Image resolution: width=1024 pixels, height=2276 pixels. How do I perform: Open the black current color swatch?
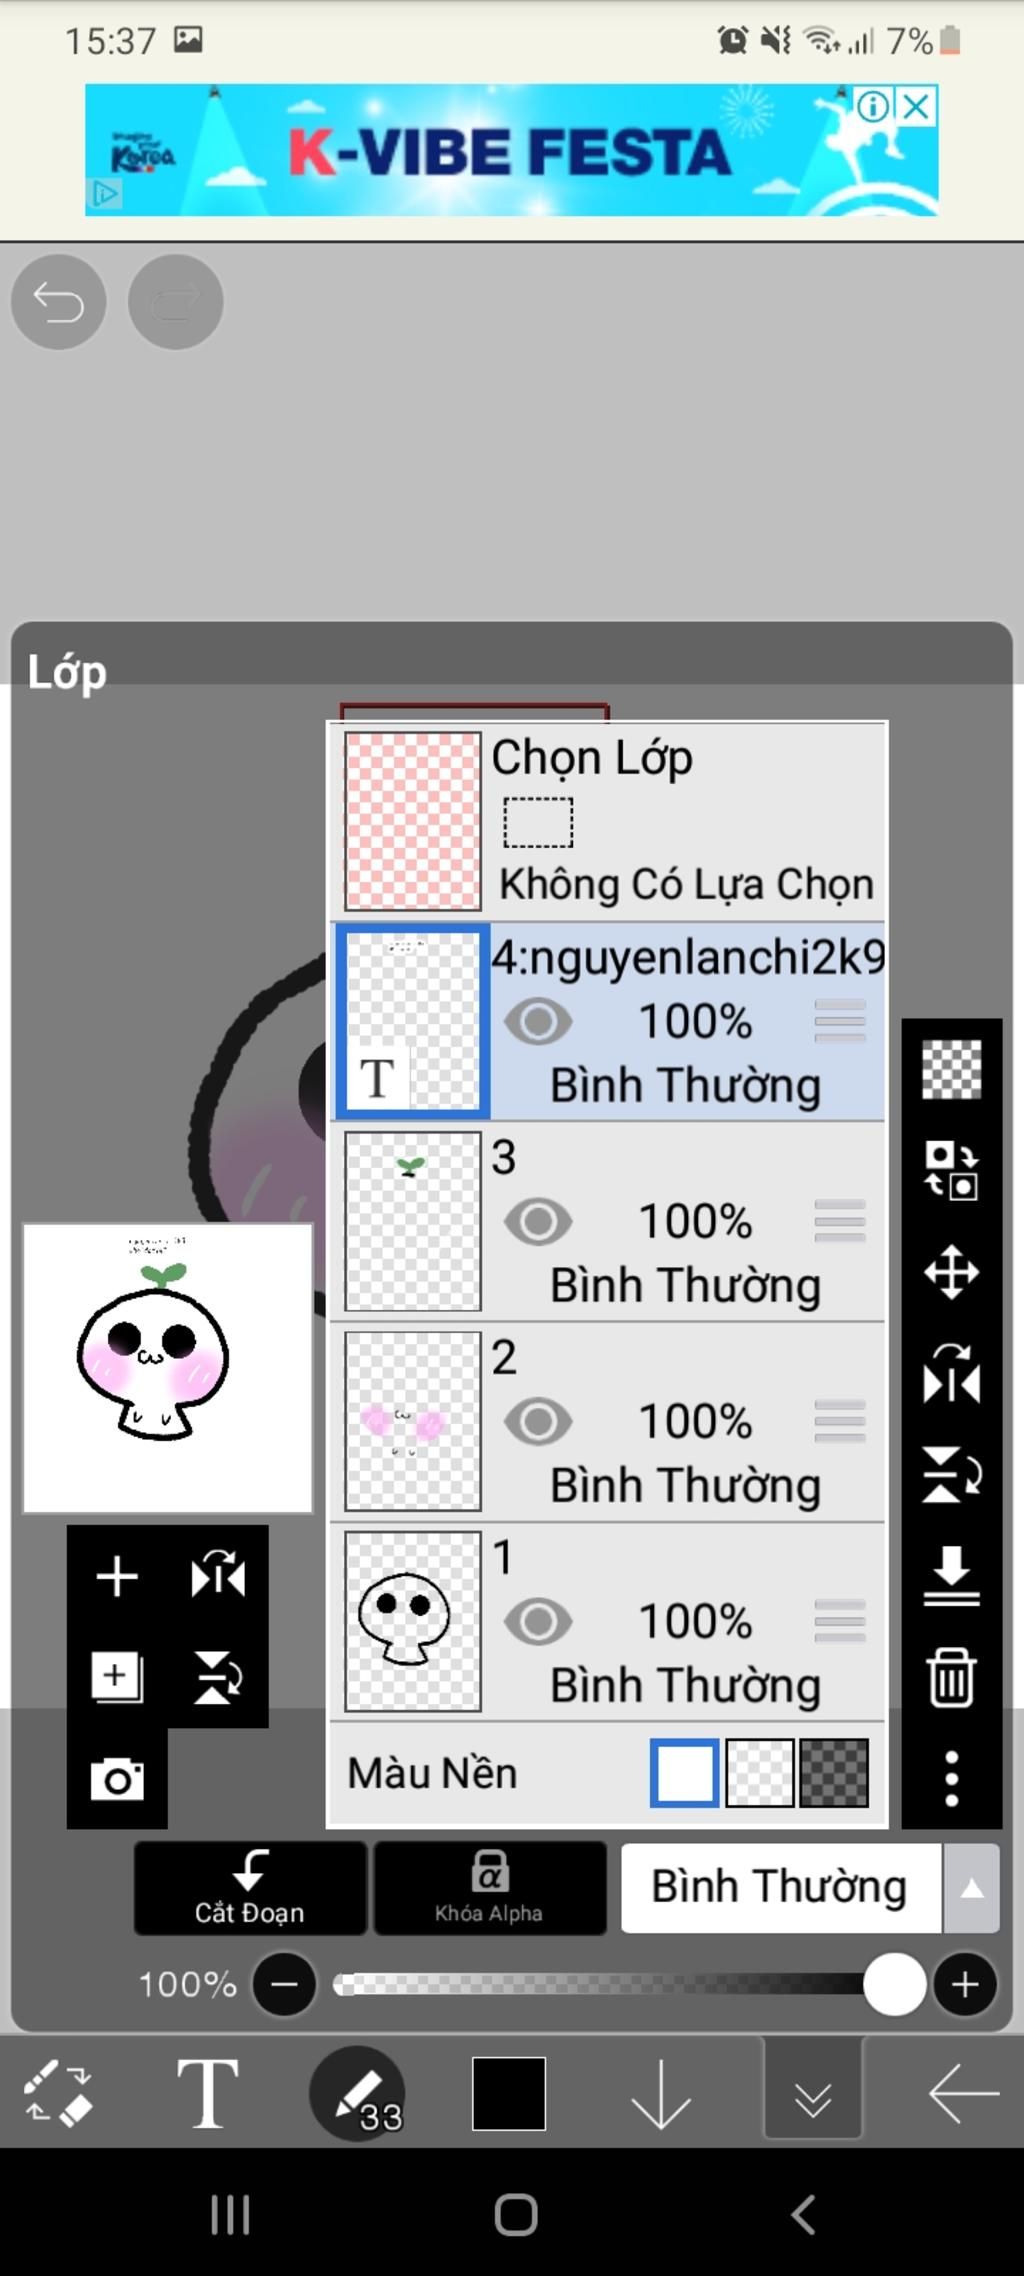point(509,2093)
